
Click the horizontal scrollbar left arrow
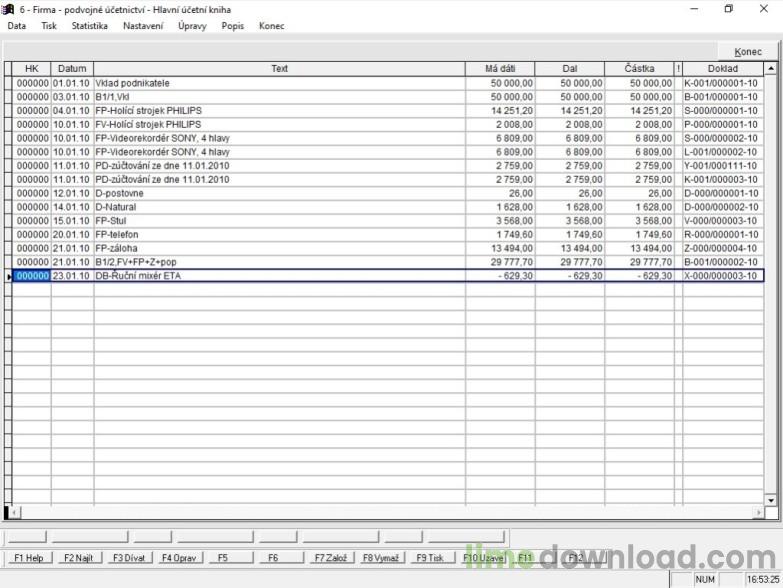pos(15,512)
